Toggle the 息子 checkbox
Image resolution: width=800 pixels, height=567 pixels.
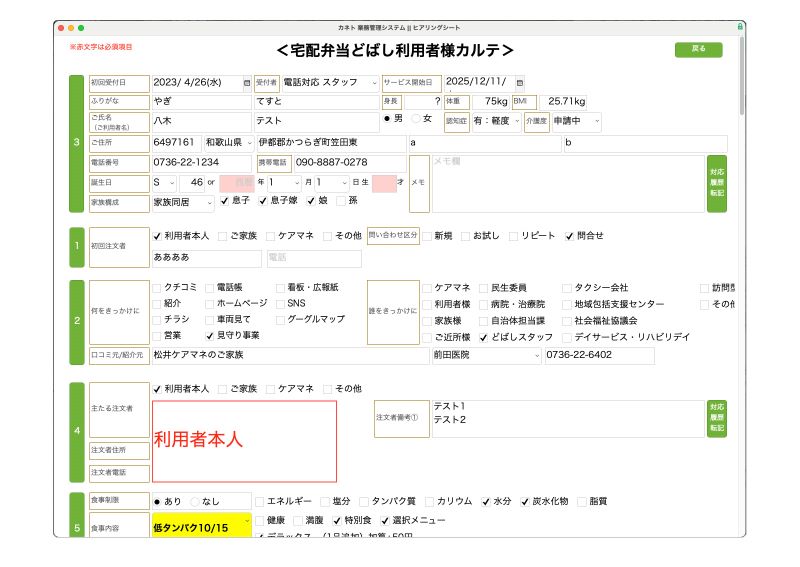(224, 201)
